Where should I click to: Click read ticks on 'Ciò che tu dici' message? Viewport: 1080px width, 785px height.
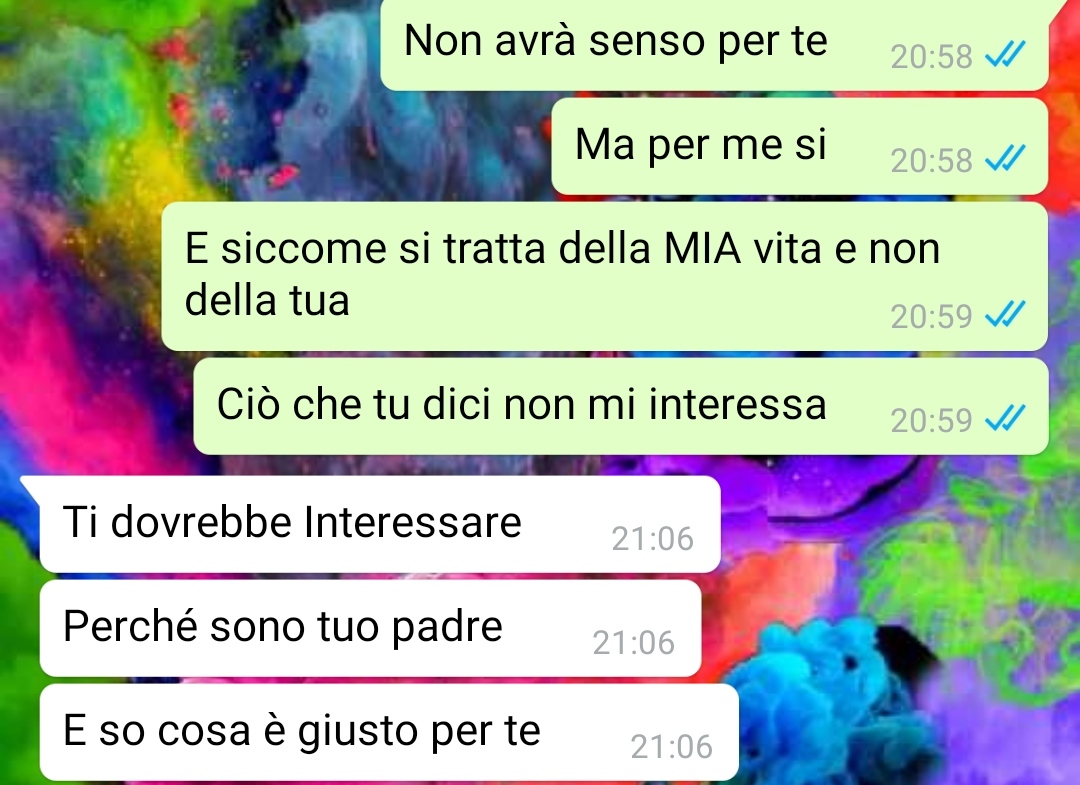pyautogui.click(x=1006, y=418)
